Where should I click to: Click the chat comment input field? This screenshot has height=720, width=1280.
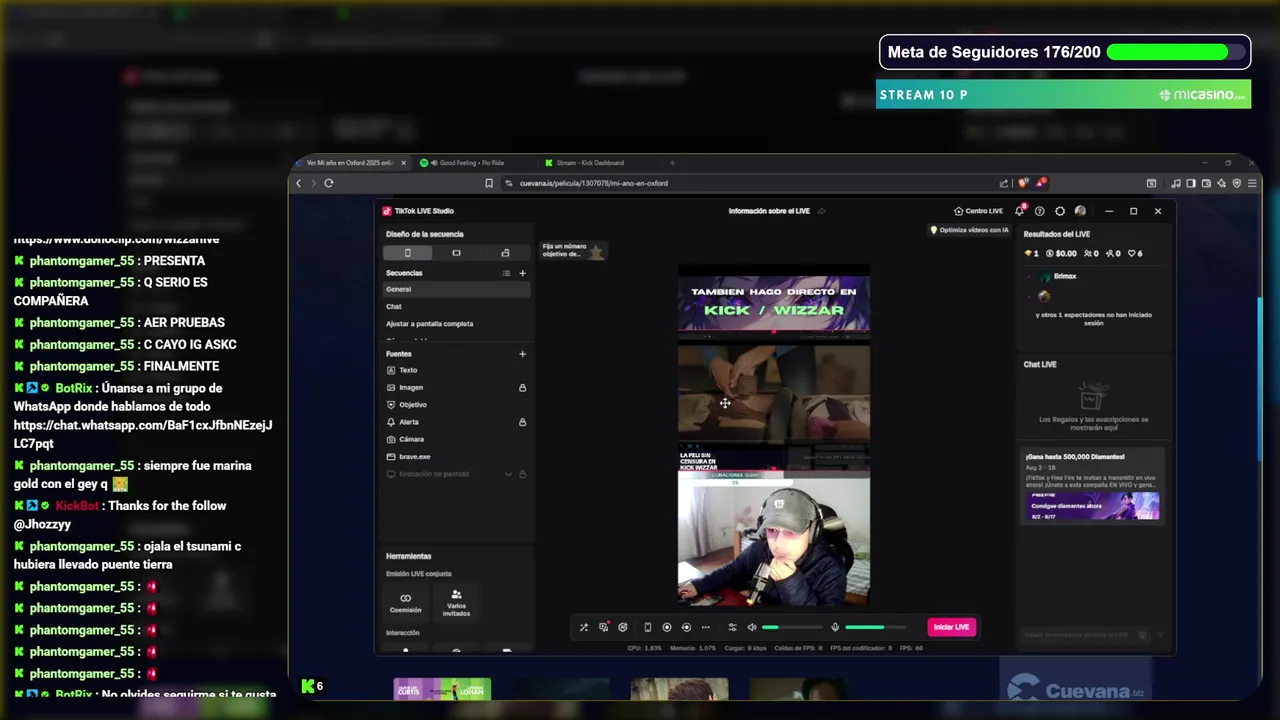click(x=1085, y=635)
